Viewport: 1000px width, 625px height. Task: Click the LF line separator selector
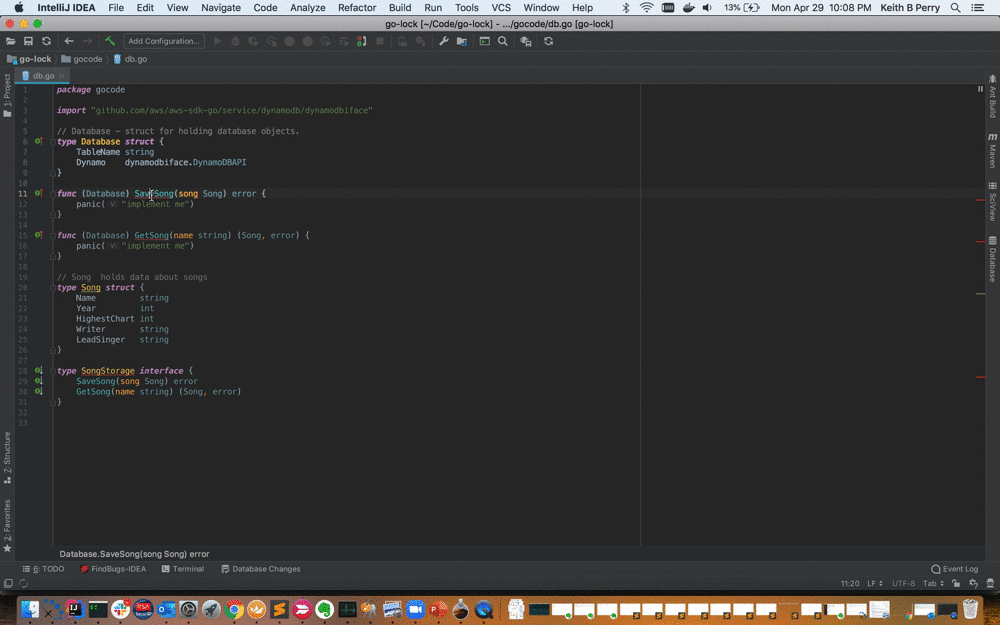[872, 583]
